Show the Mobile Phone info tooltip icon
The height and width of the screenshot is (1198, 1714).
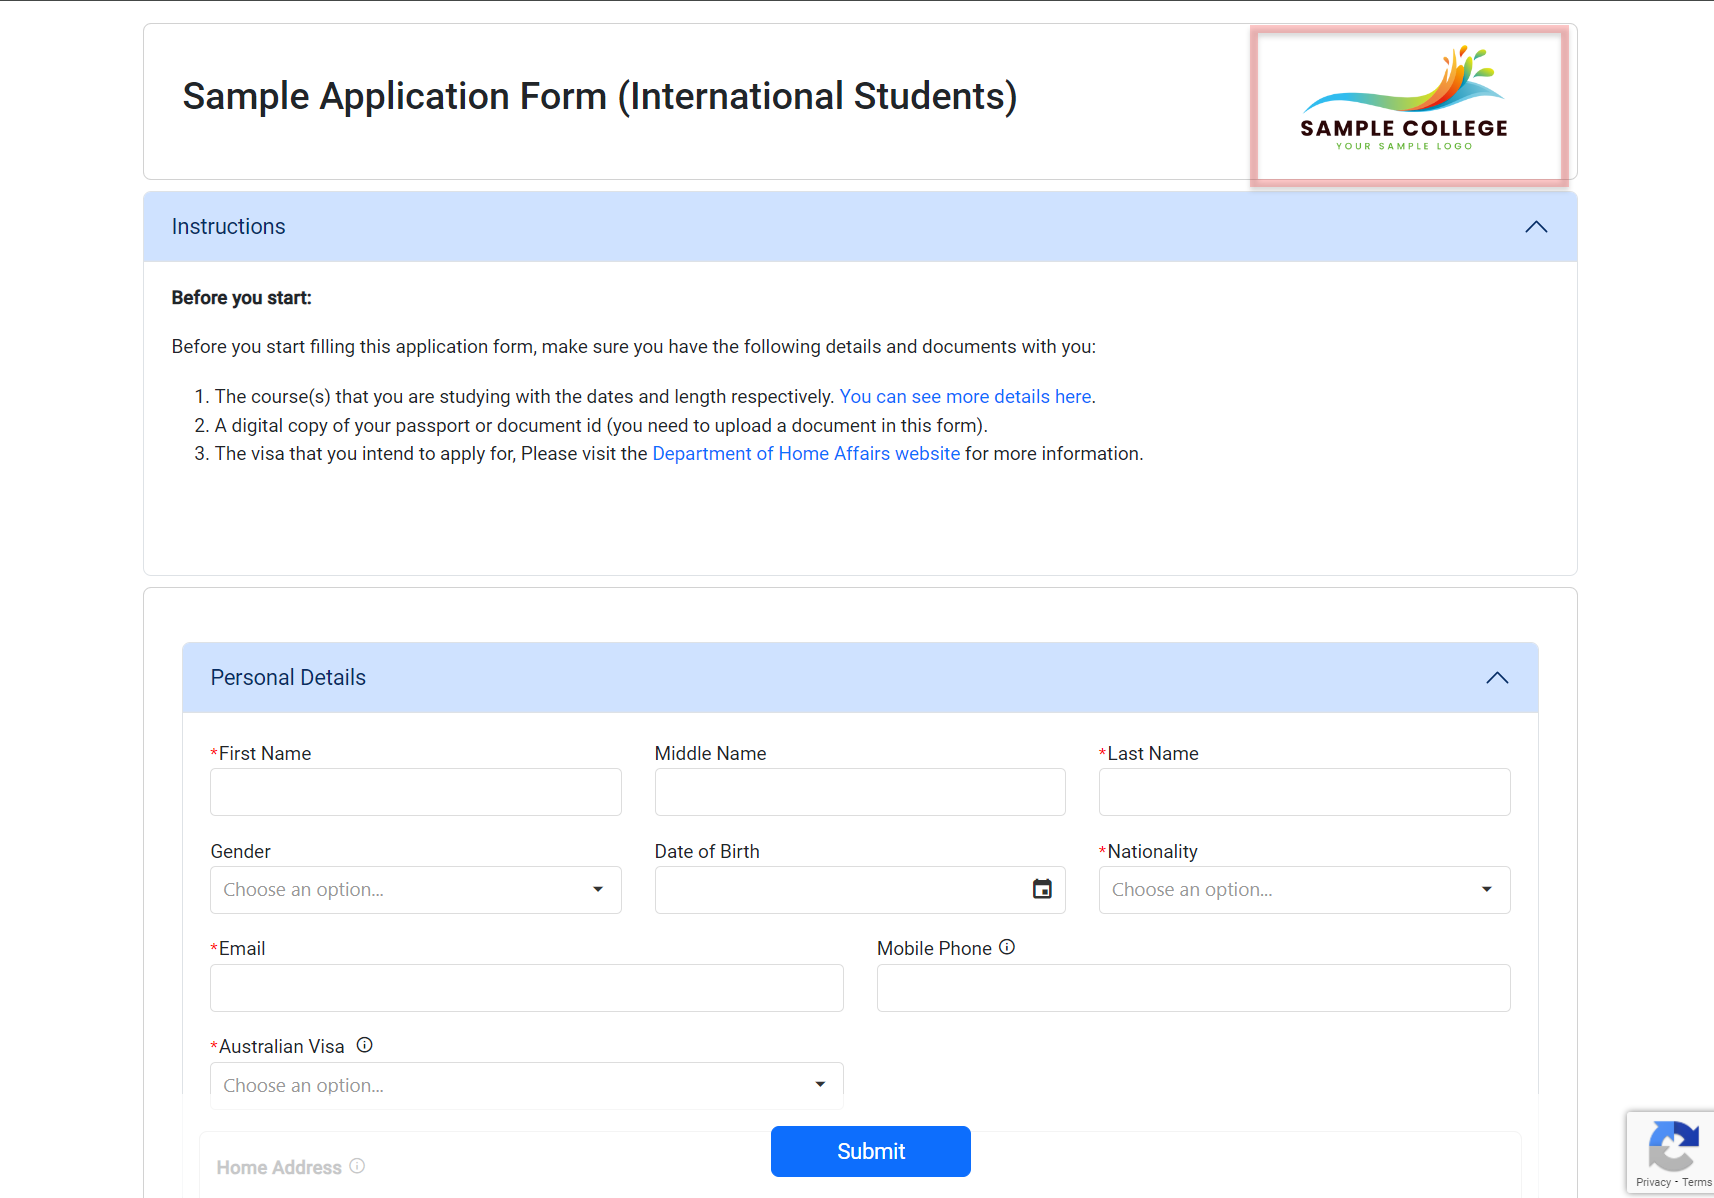(x=1007, y=947)
